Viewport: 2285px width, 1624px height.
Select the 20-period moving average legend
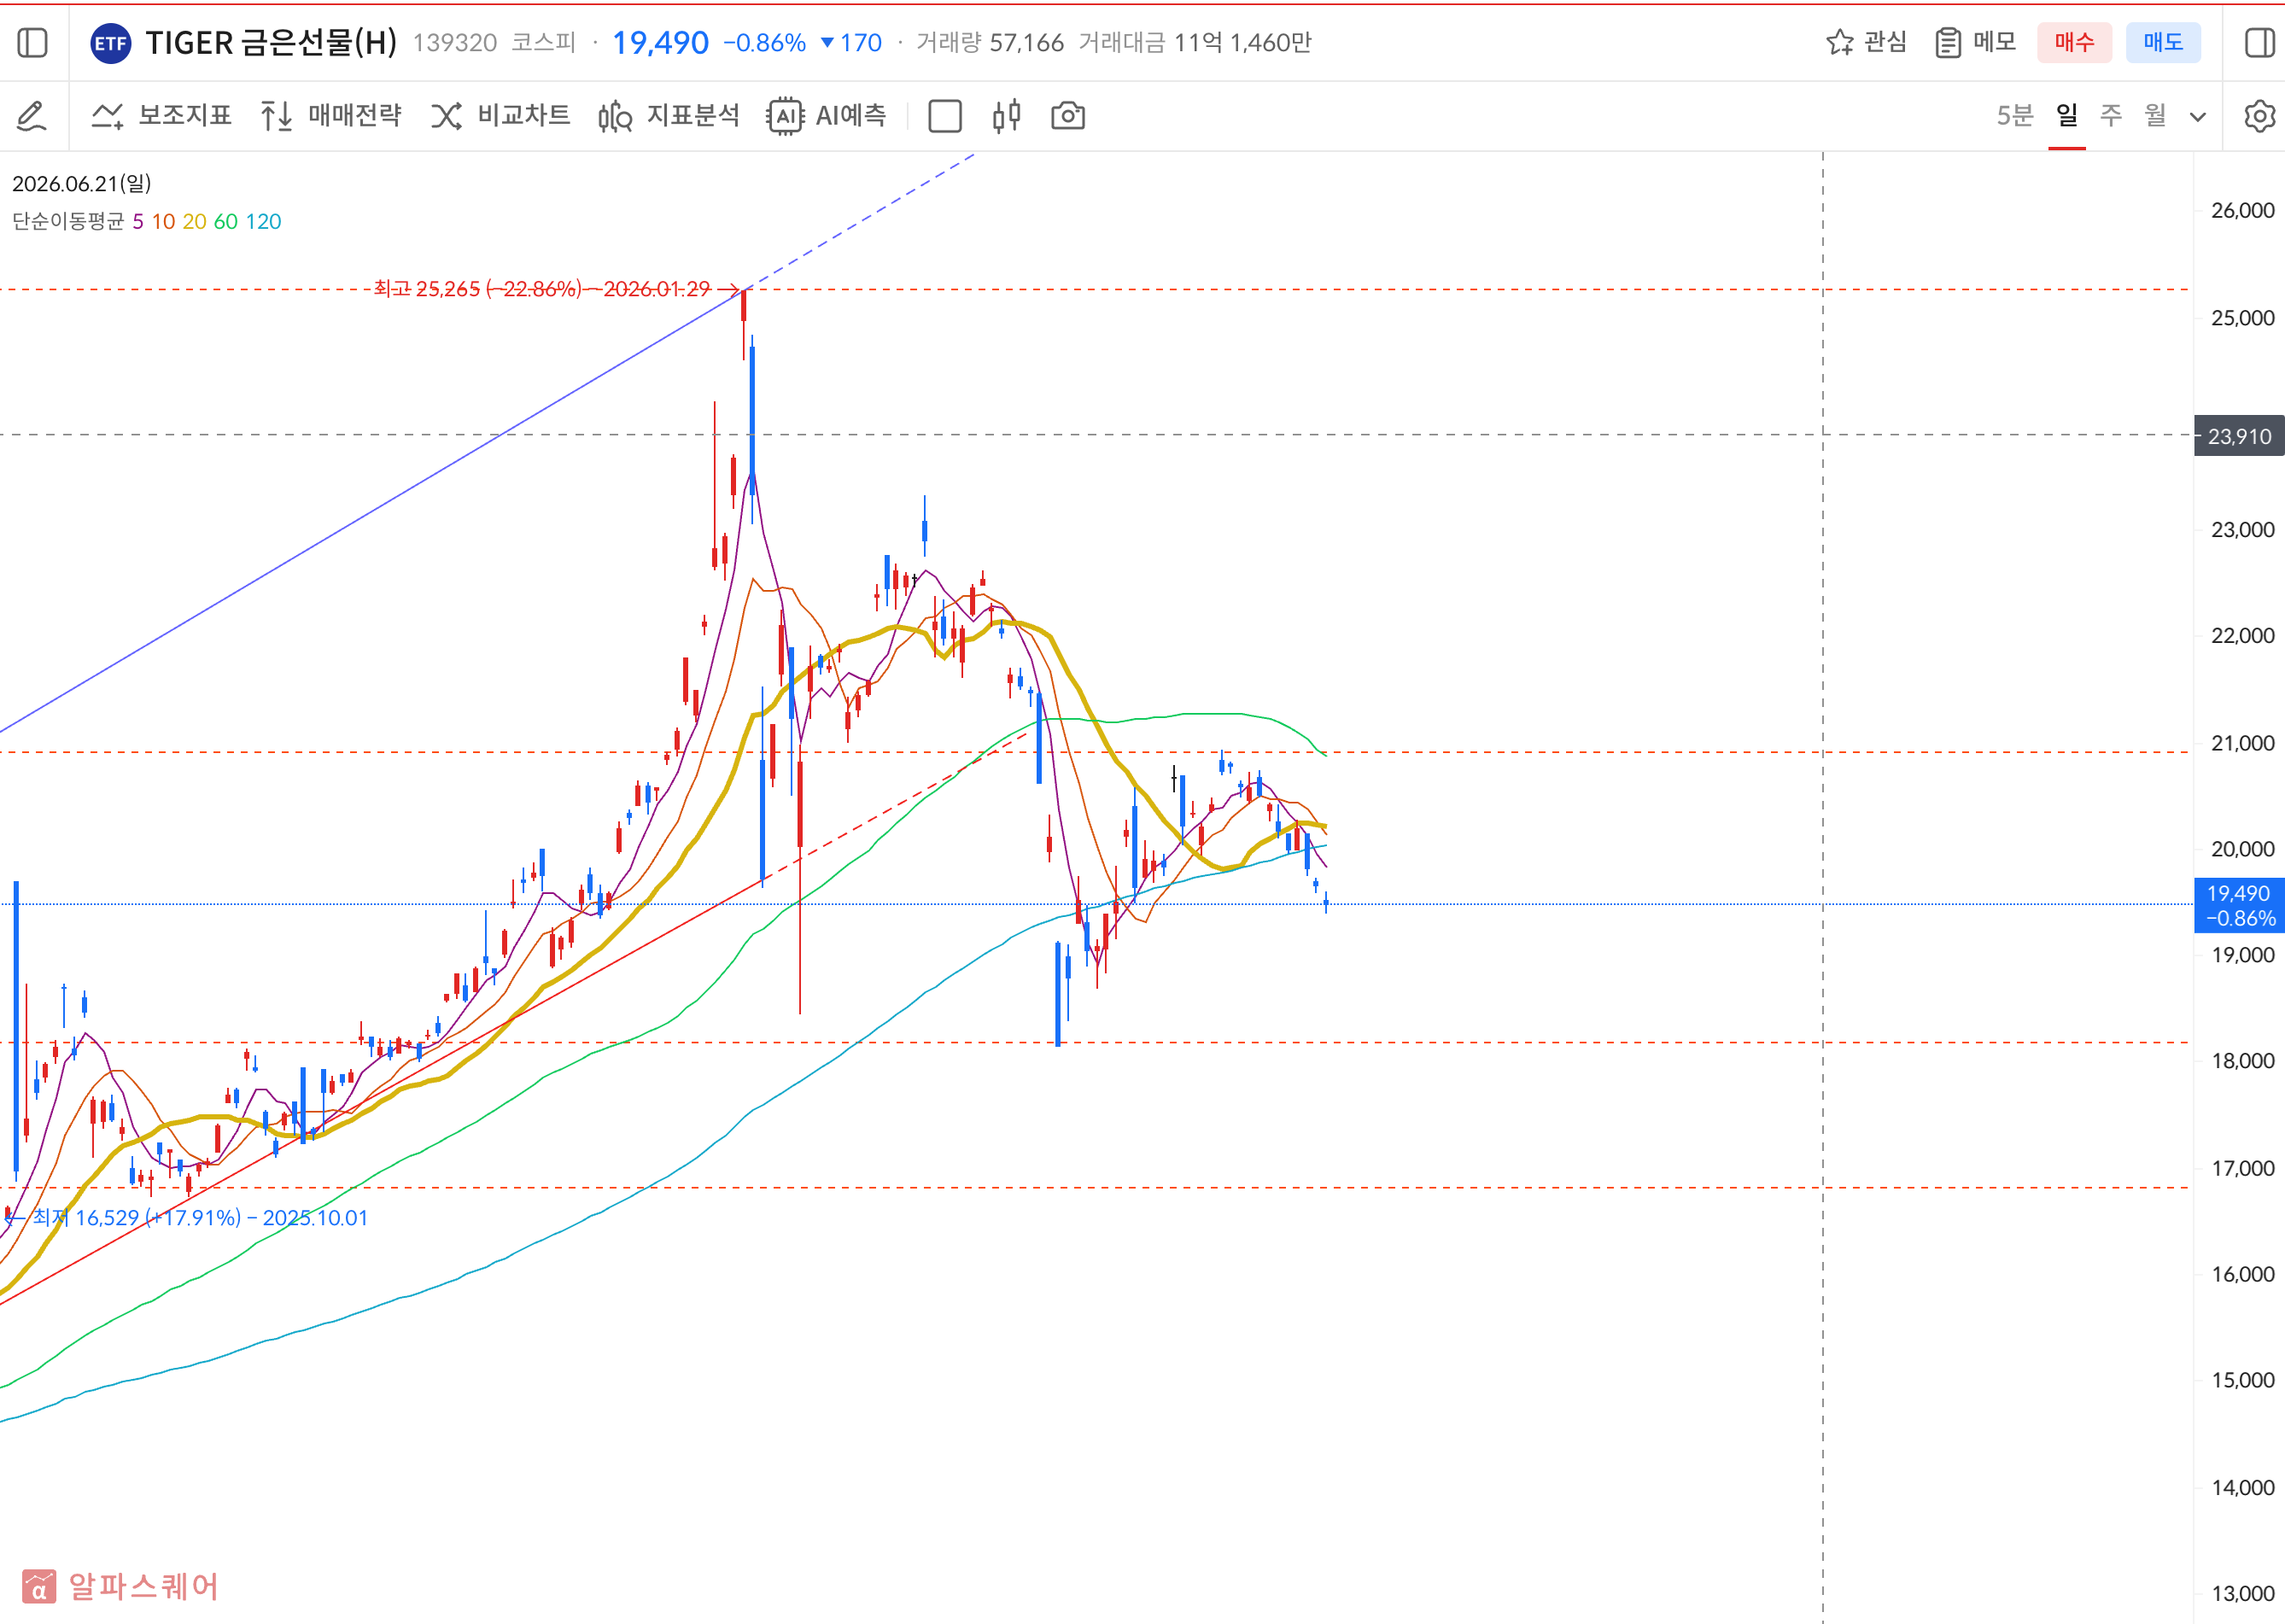click(x=194, y=221)
